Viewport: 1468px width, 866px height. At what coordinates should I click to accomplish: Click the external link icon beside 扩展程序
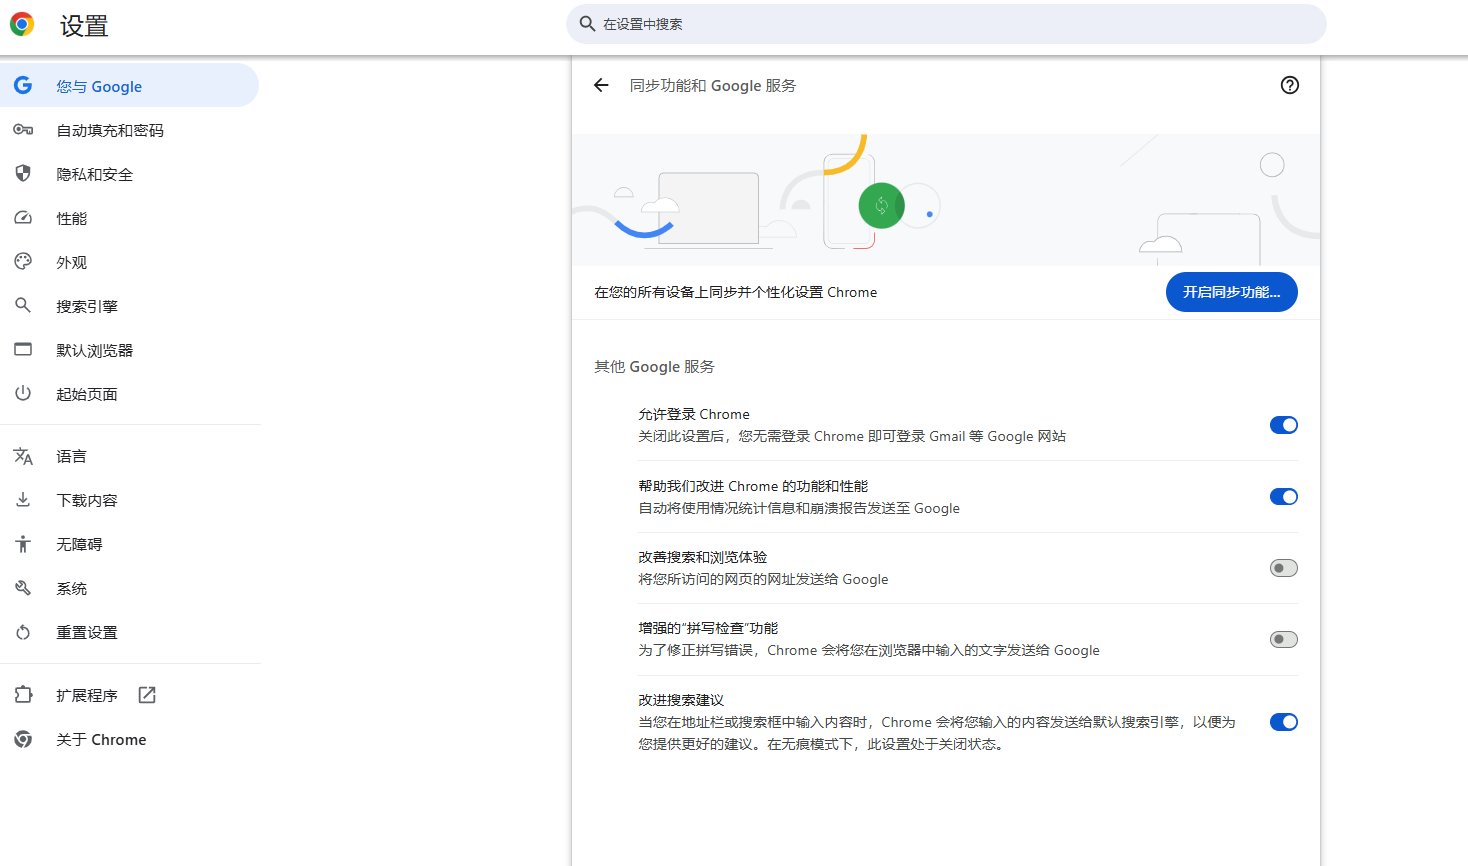[147, 695]
